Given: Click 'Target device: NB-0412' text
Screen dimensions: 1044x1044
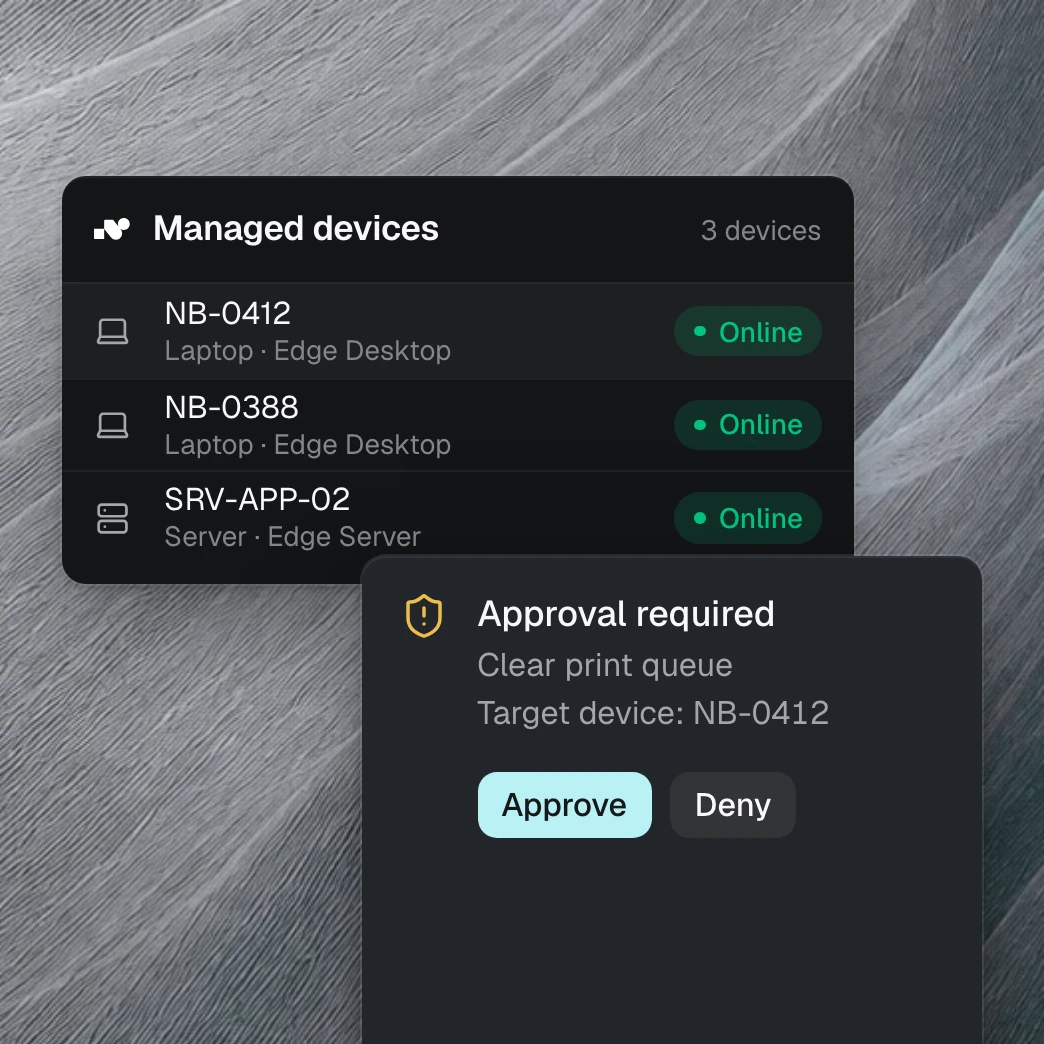Looking at the screenshot, I should (653, 713).
